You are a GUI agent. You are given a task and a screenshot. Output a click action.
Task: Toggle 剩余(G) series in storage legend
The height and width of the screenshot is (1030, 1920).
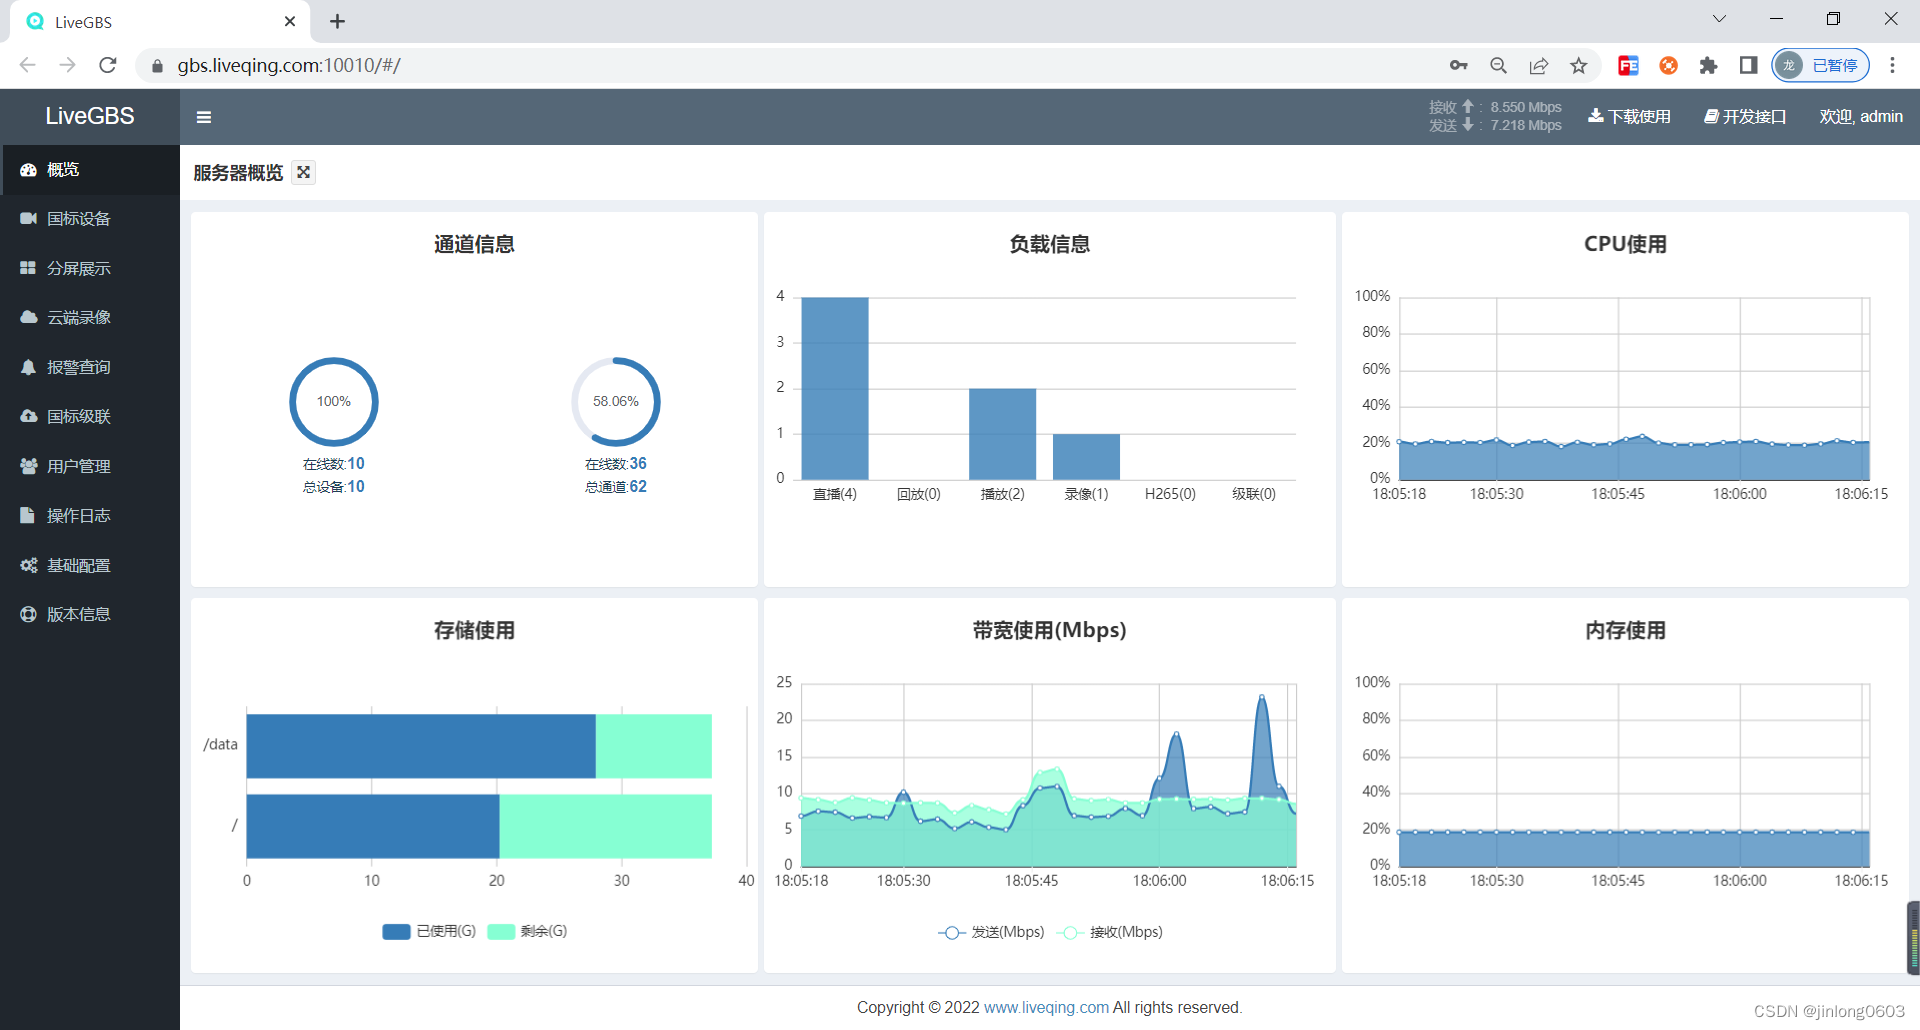(x=527, y=931)
